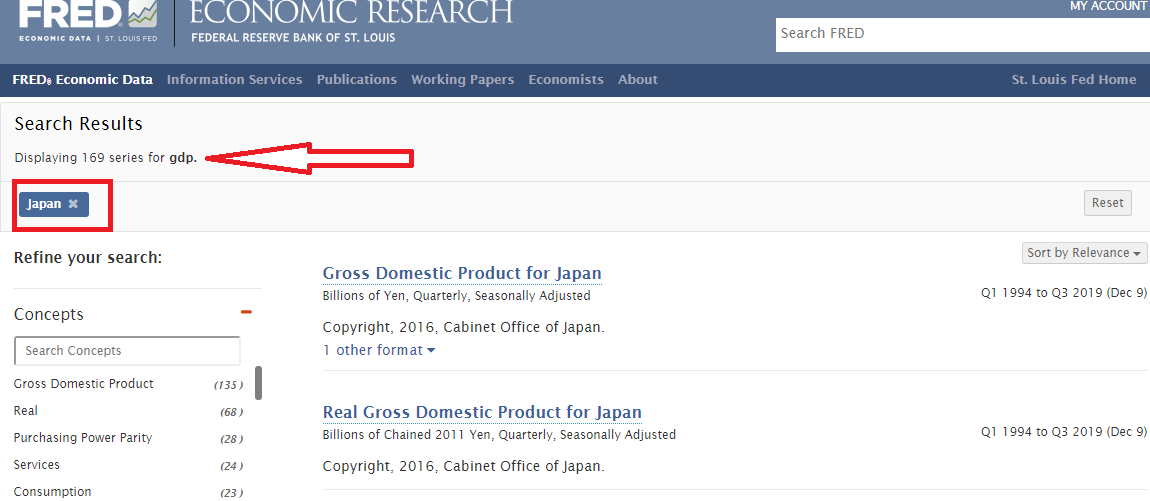Click the Search FRED input field
This screenshot has height=501, width=1150.
click(x=960, y=34)
